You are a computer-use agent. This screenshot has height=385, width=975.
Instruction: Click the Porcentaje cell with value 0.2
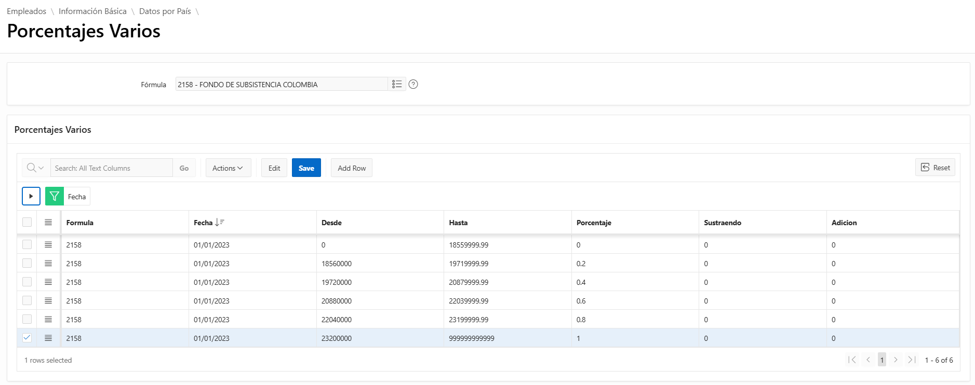635,263
